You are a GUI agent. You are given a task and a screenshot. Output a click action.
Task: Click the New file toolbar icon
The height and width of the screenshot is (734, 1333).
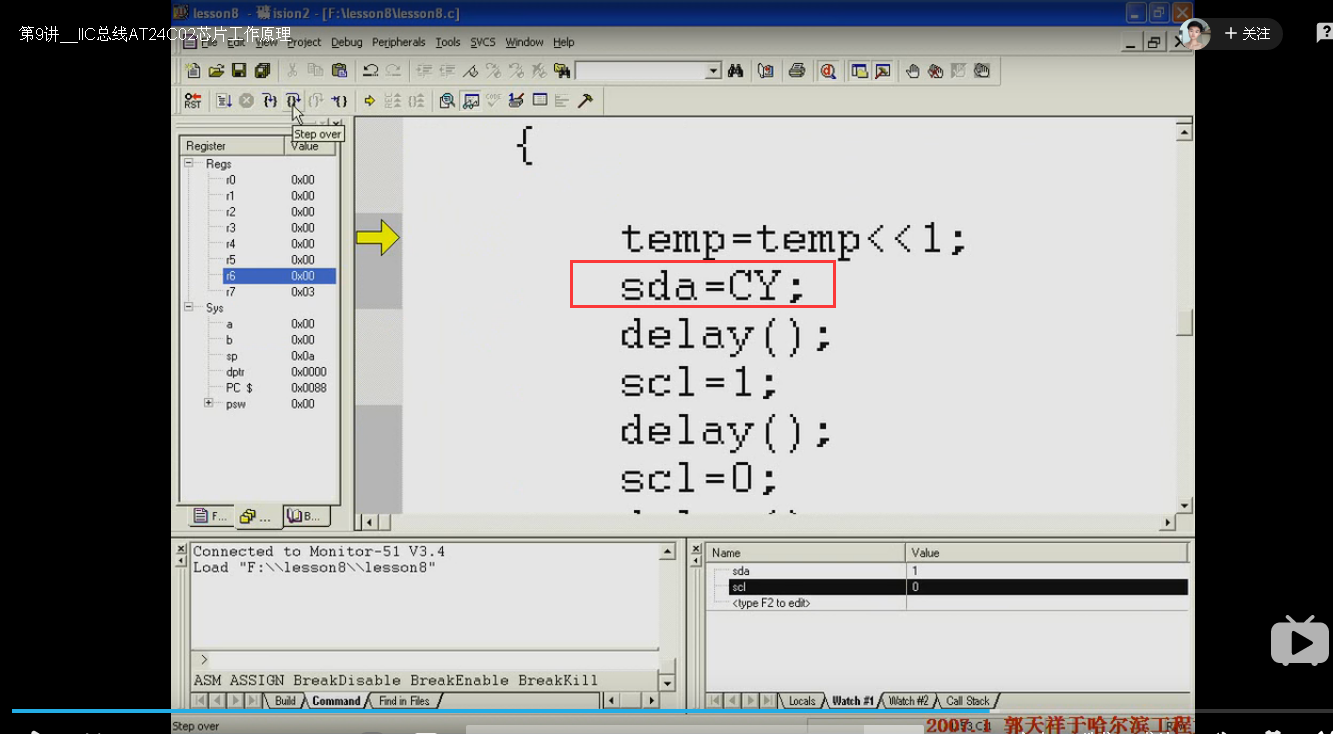[x=193, y=71]
